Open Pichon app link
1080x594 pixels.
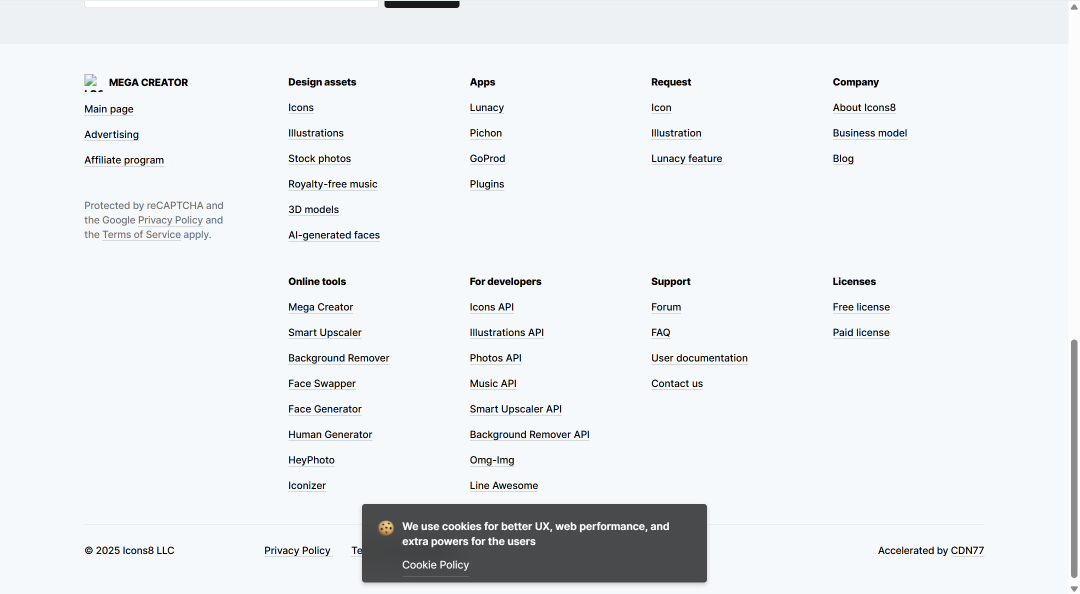tap(486, 133)
